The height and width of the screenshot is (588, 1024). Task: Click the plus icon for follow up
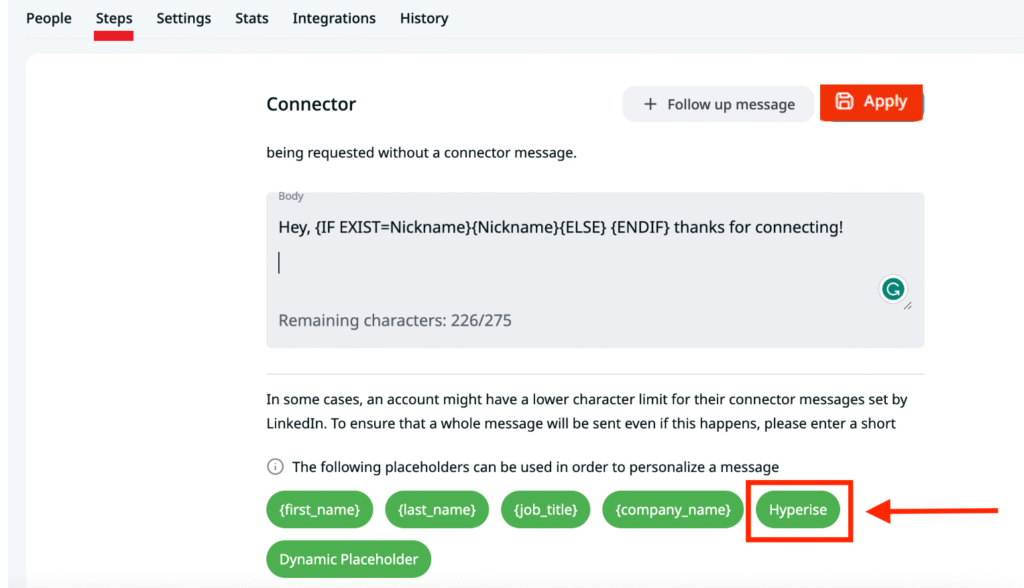pyautogui.click(x=650, y=104)
